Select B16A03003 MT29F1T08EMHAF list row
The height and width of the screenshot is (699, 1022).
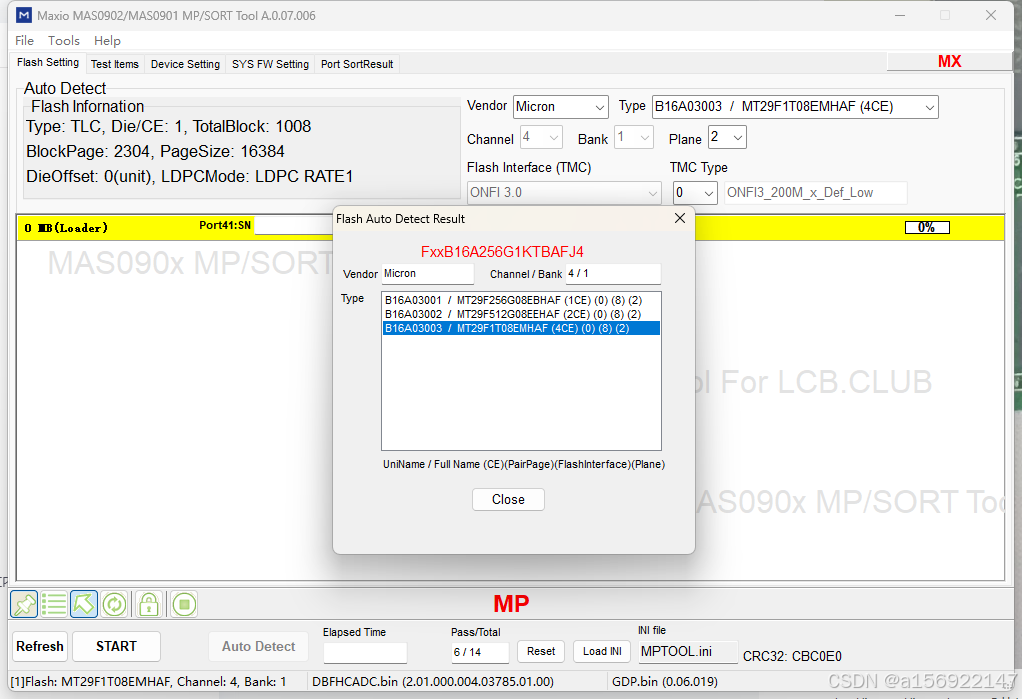coord(521,328)
